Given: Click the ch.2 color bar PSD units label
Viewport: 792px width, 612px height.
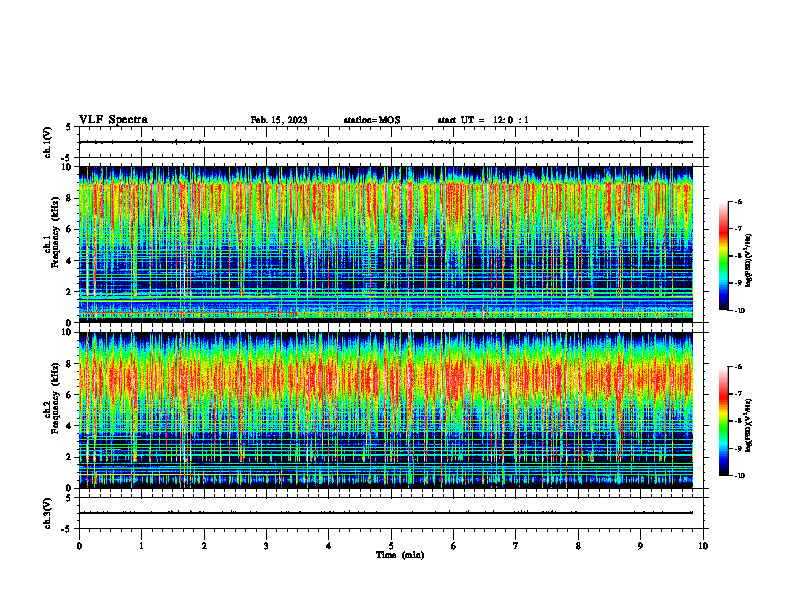Looking at the screenshot, I should 749,426.
